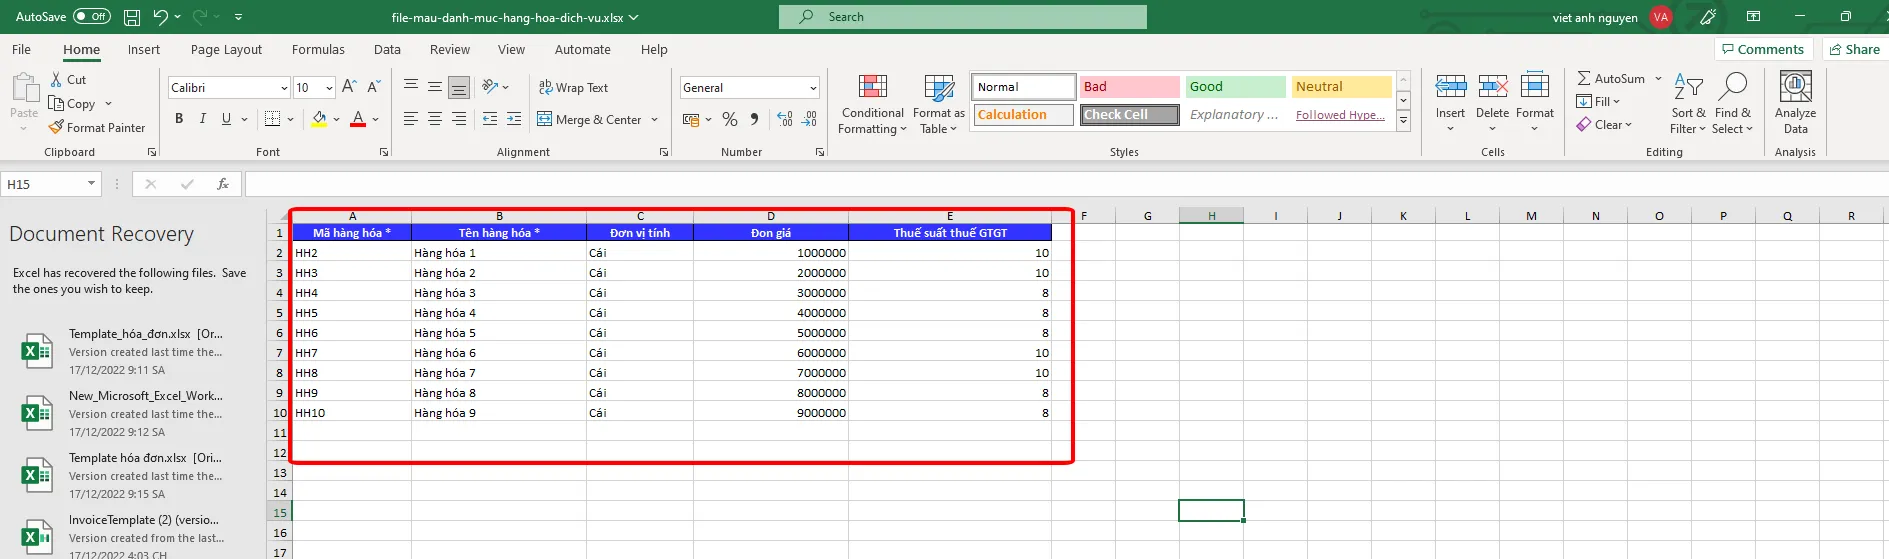
Task: Click the Save icon in title bar
Action: [132, 17]
